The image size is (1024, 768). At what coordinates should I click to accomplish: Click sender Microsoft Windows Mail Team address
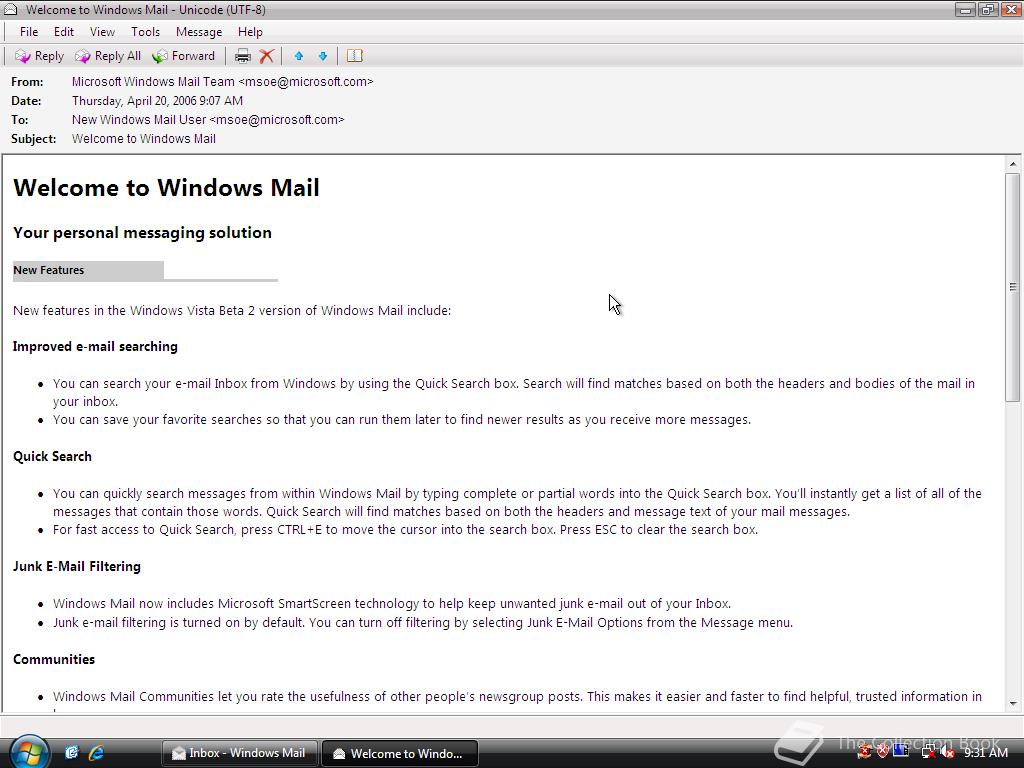tap(222, 82)
